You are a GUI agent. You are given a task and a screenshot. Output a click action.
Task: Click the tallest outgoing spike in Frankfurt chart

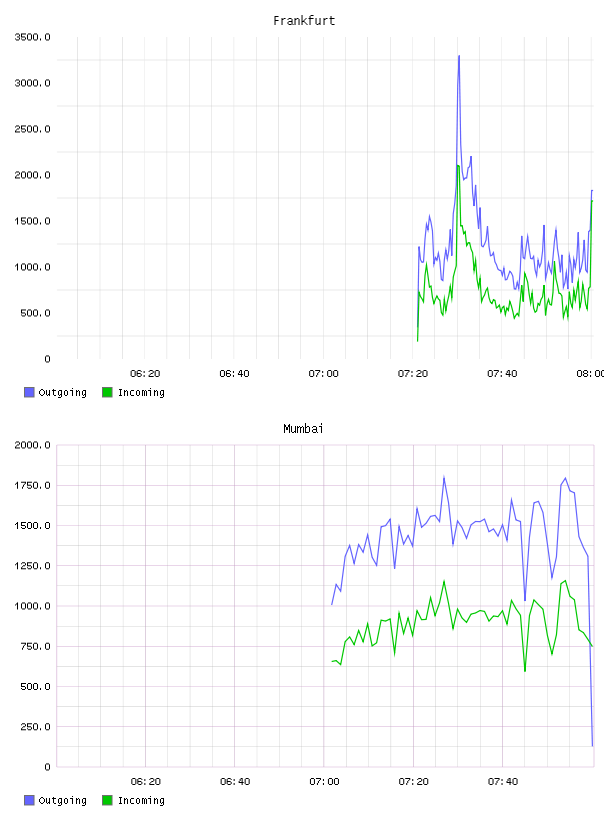tap(459, 56)
